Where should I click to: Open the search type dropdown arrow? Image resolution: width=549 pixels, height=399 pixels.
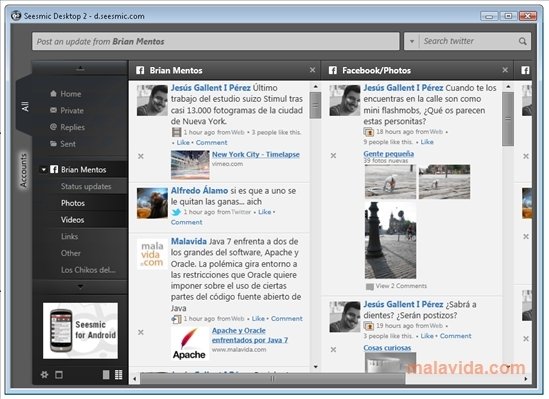(x=412, y=41)
